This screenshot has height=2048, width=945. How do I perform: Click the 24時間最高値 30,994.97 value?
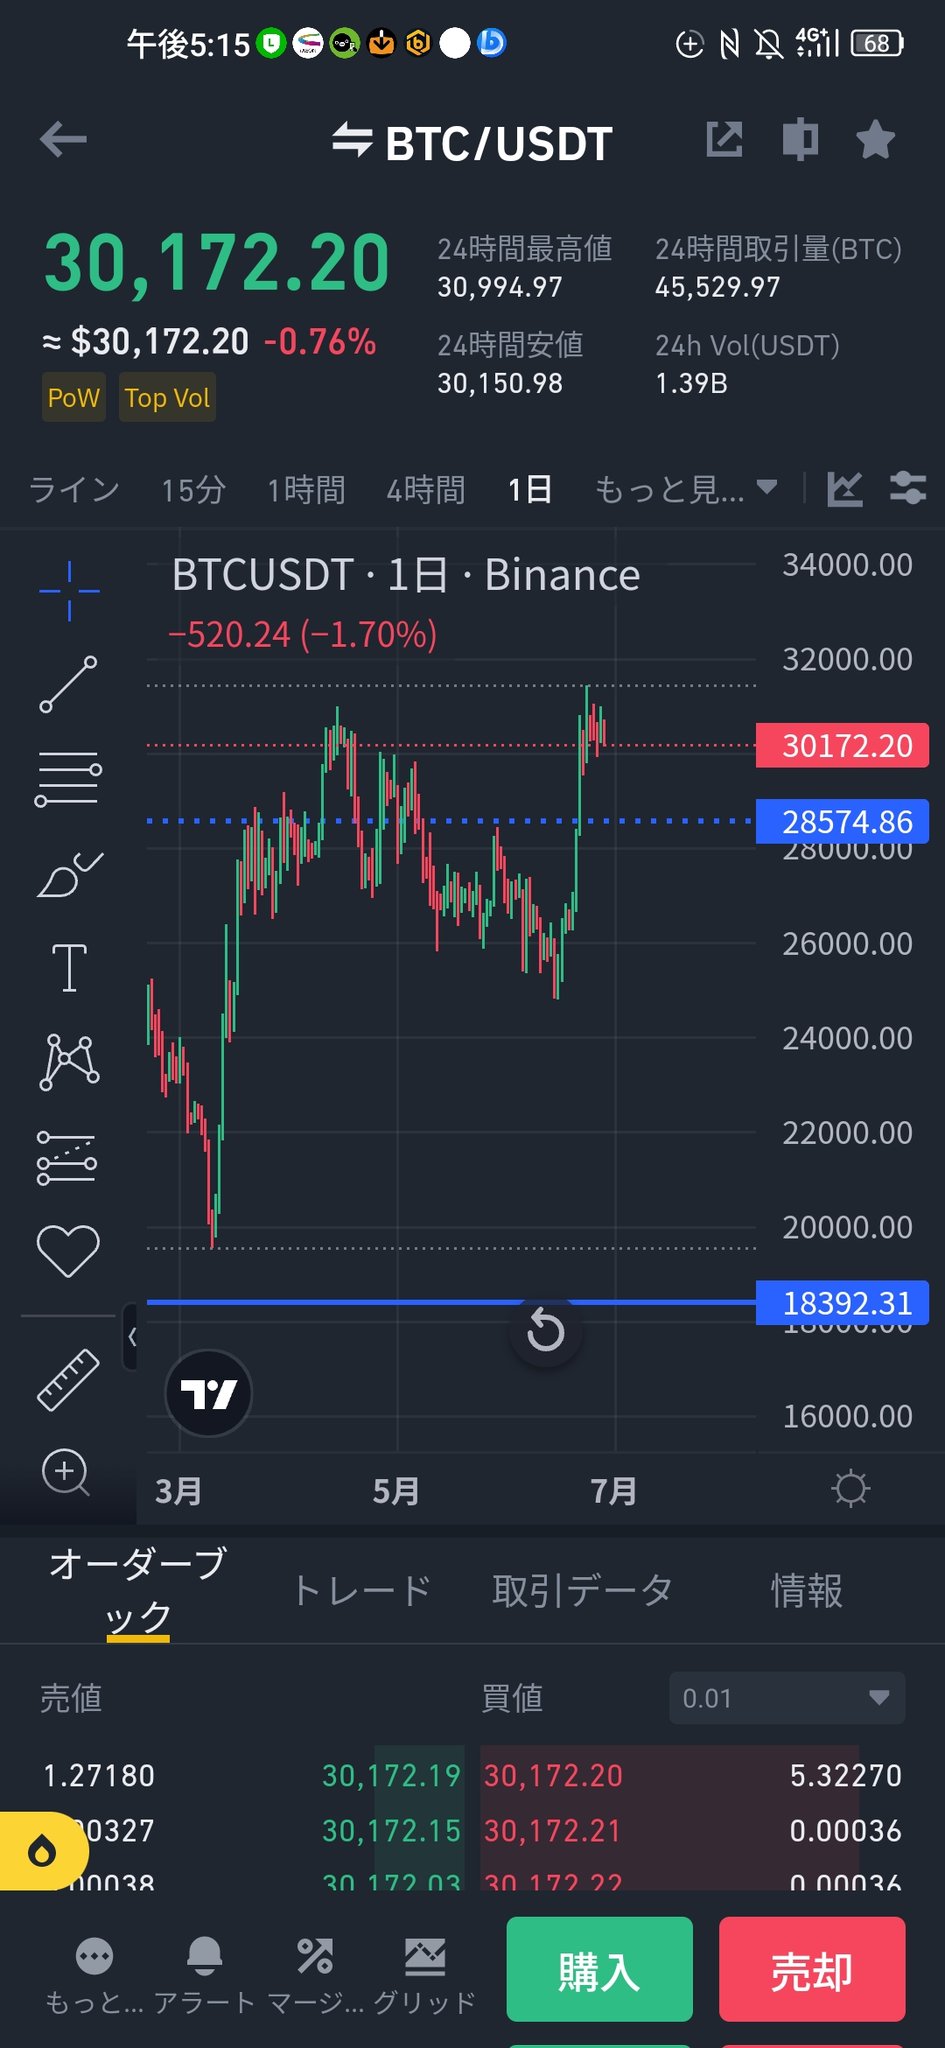[500, 288]
